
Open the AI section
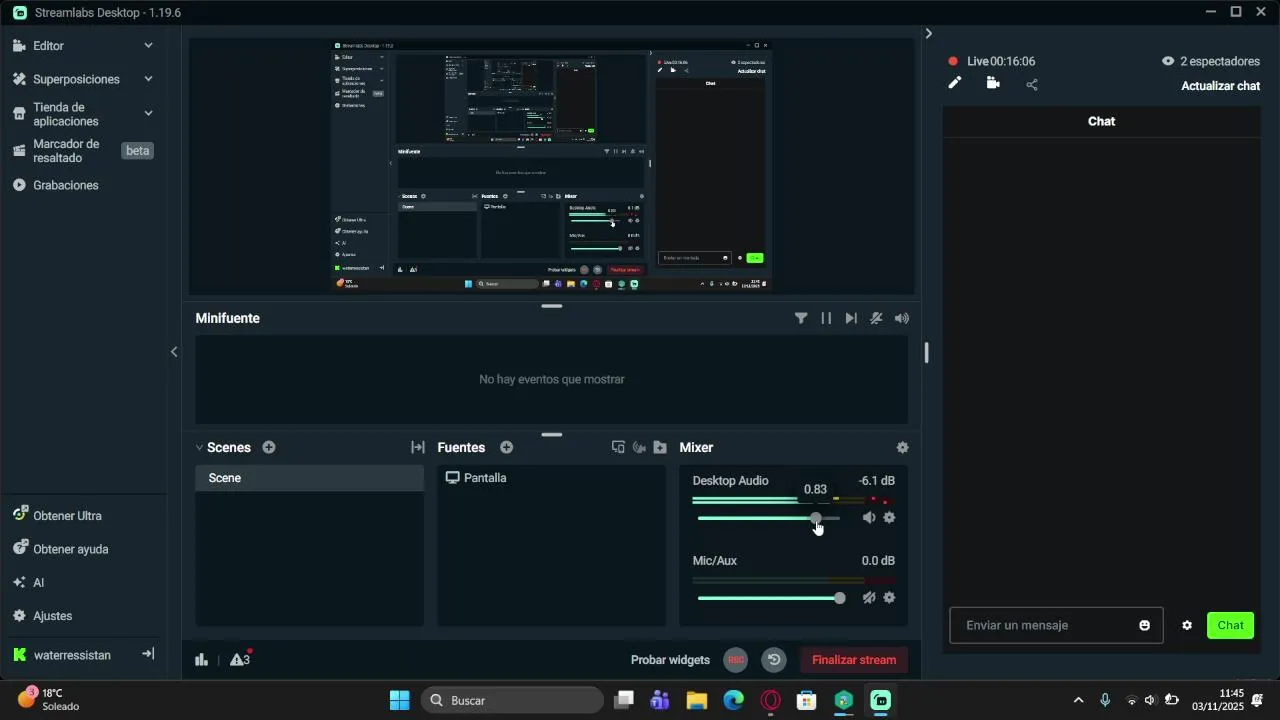(x=38, y=583)
